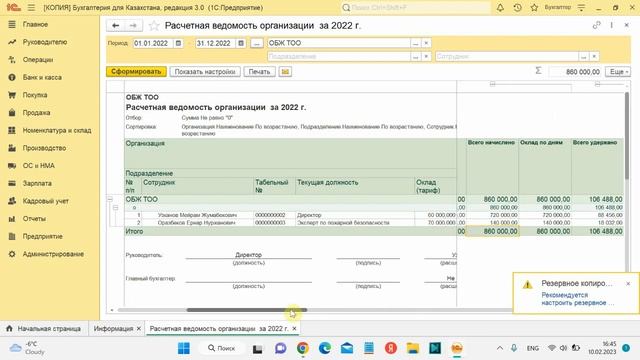Open Подразделение selection ellipsis

(x=416, y=57)
